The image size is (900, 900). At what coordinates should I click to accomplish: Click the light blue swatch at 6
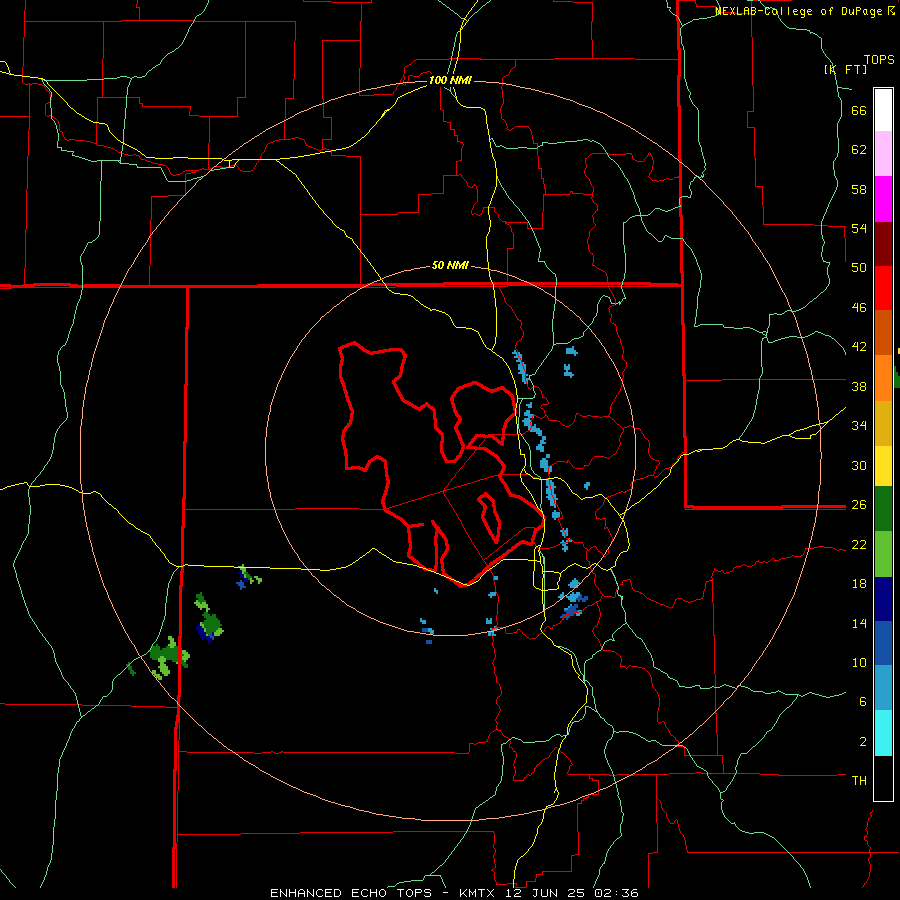pos(883,688)
